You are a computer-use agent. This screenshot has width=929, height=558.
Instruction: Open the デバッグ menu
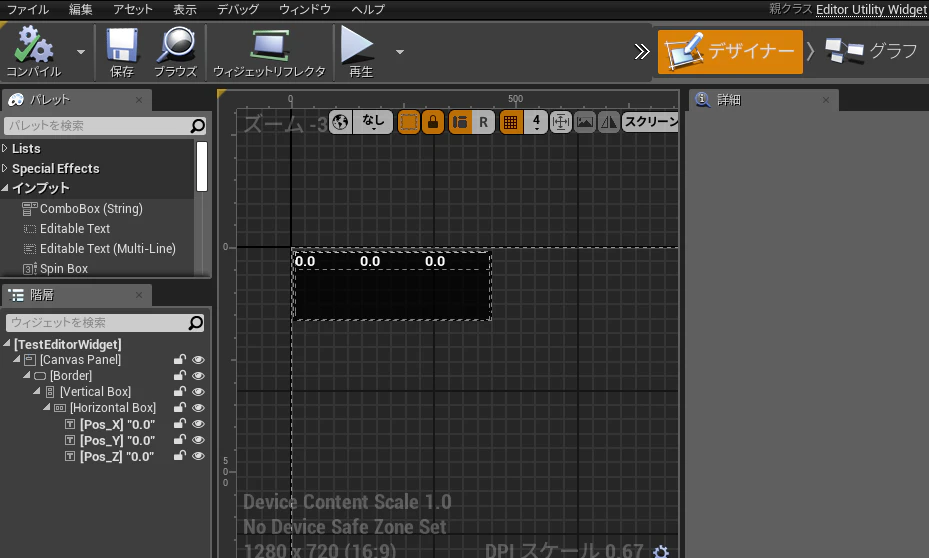pos(238,9)
